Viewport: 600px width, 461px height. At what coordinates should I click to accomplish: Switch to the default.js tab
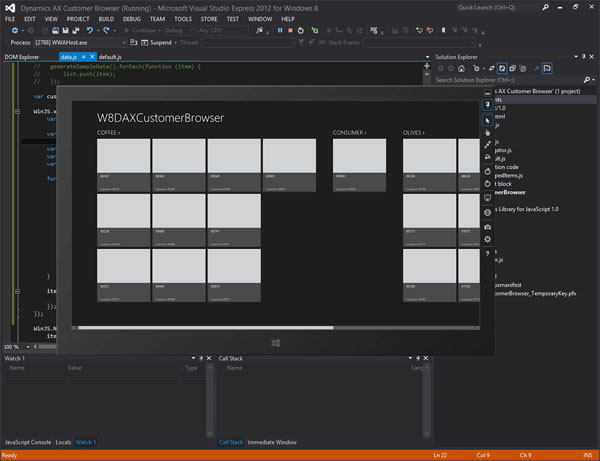pos(110,57)
